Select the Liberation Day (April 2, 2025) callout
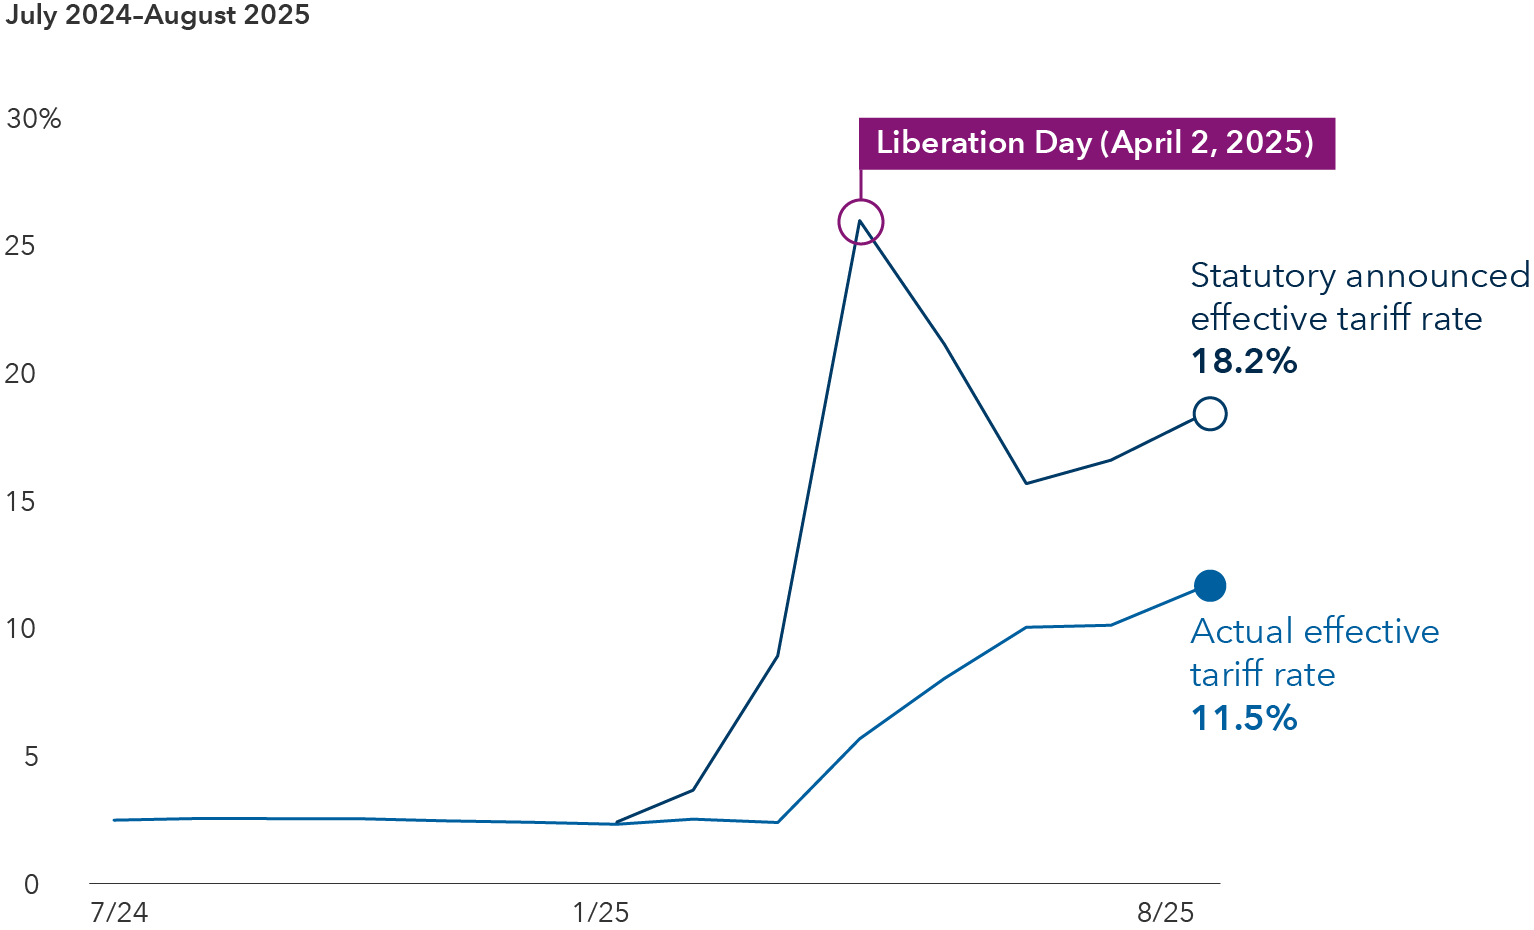The height and width of the screenshot is (930, 1534). pyautogui.click(x=1096, y=143)
